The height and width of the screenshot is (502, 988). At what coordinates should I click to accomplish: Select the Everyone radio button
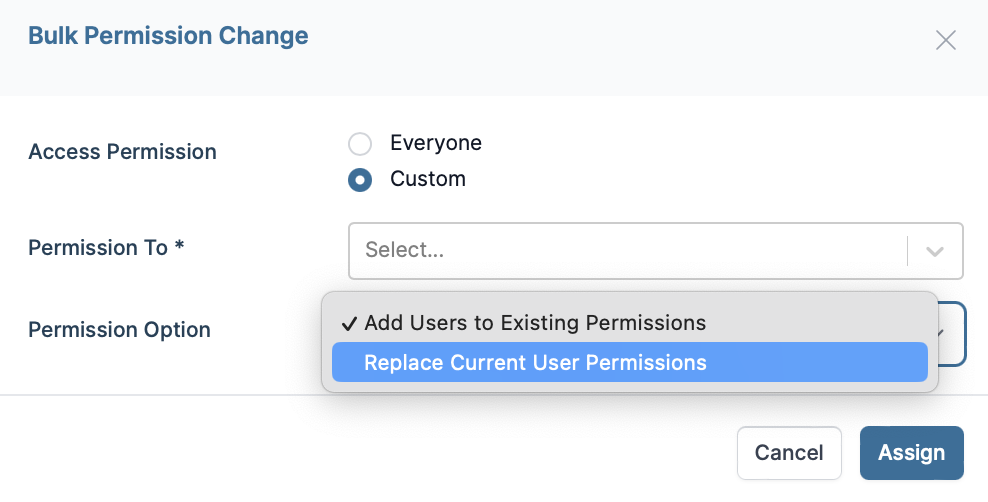point(360,144)
